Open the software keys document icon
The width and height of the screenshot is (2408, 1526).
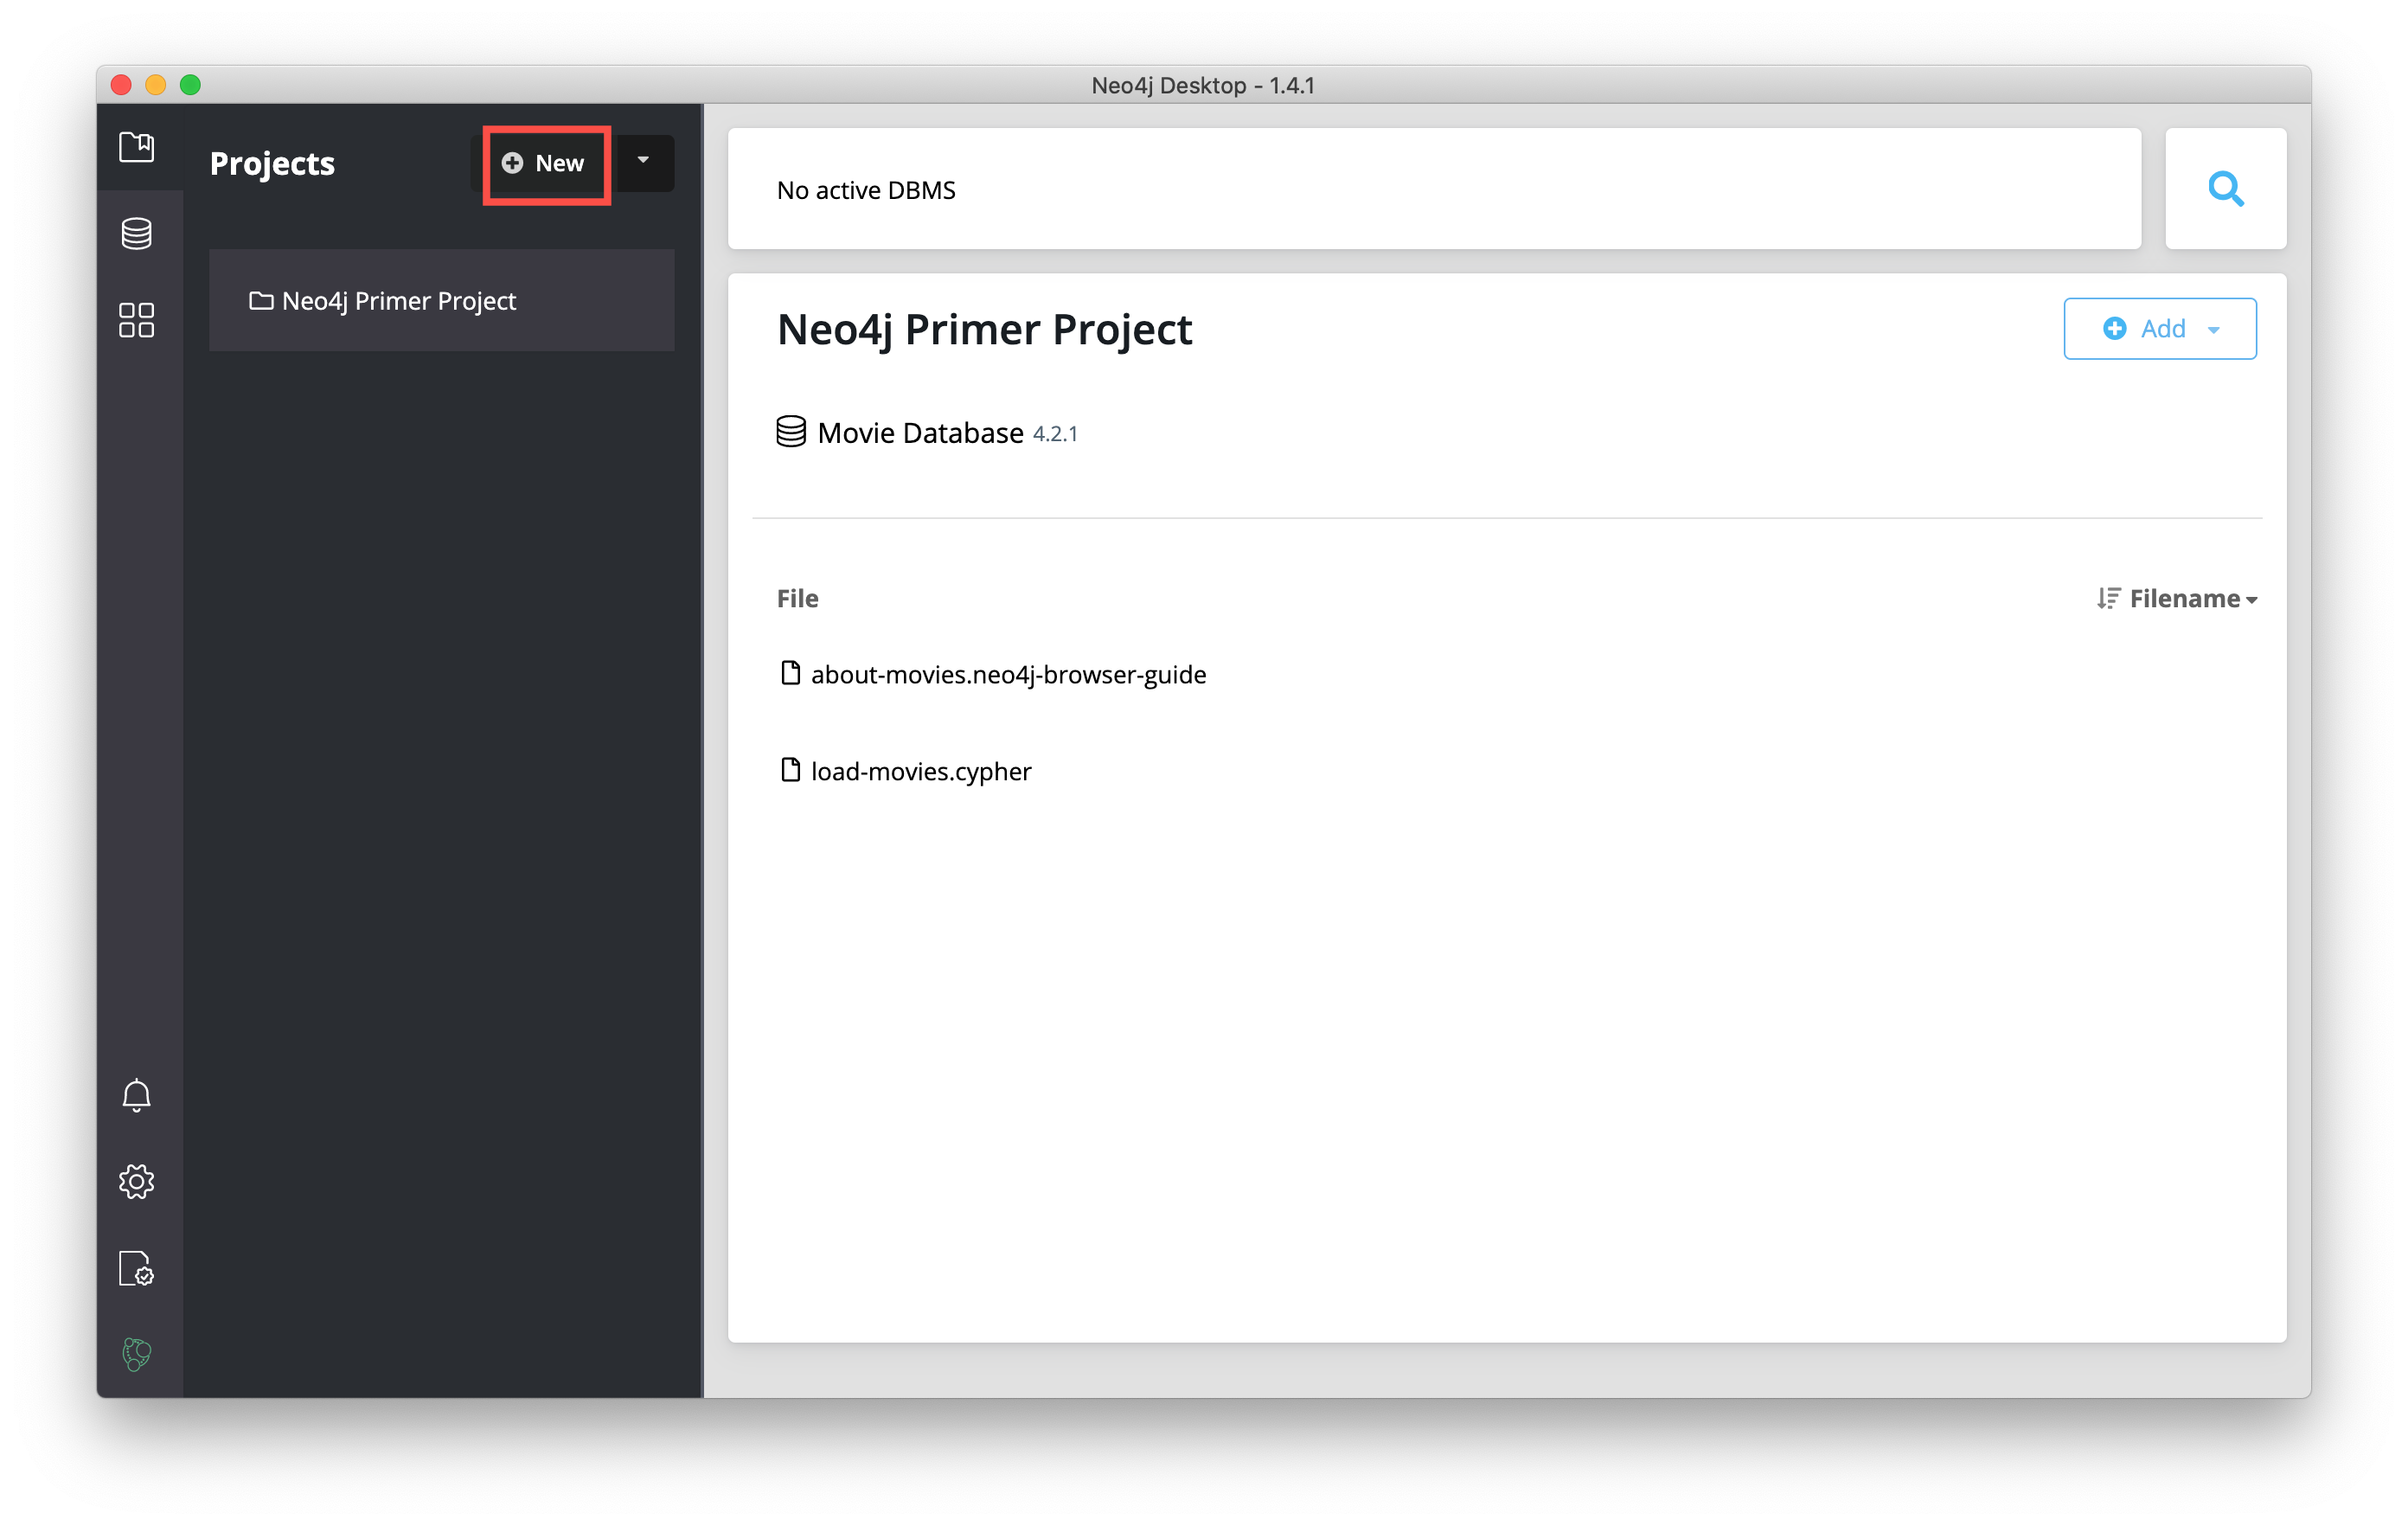coord(136,1269)
